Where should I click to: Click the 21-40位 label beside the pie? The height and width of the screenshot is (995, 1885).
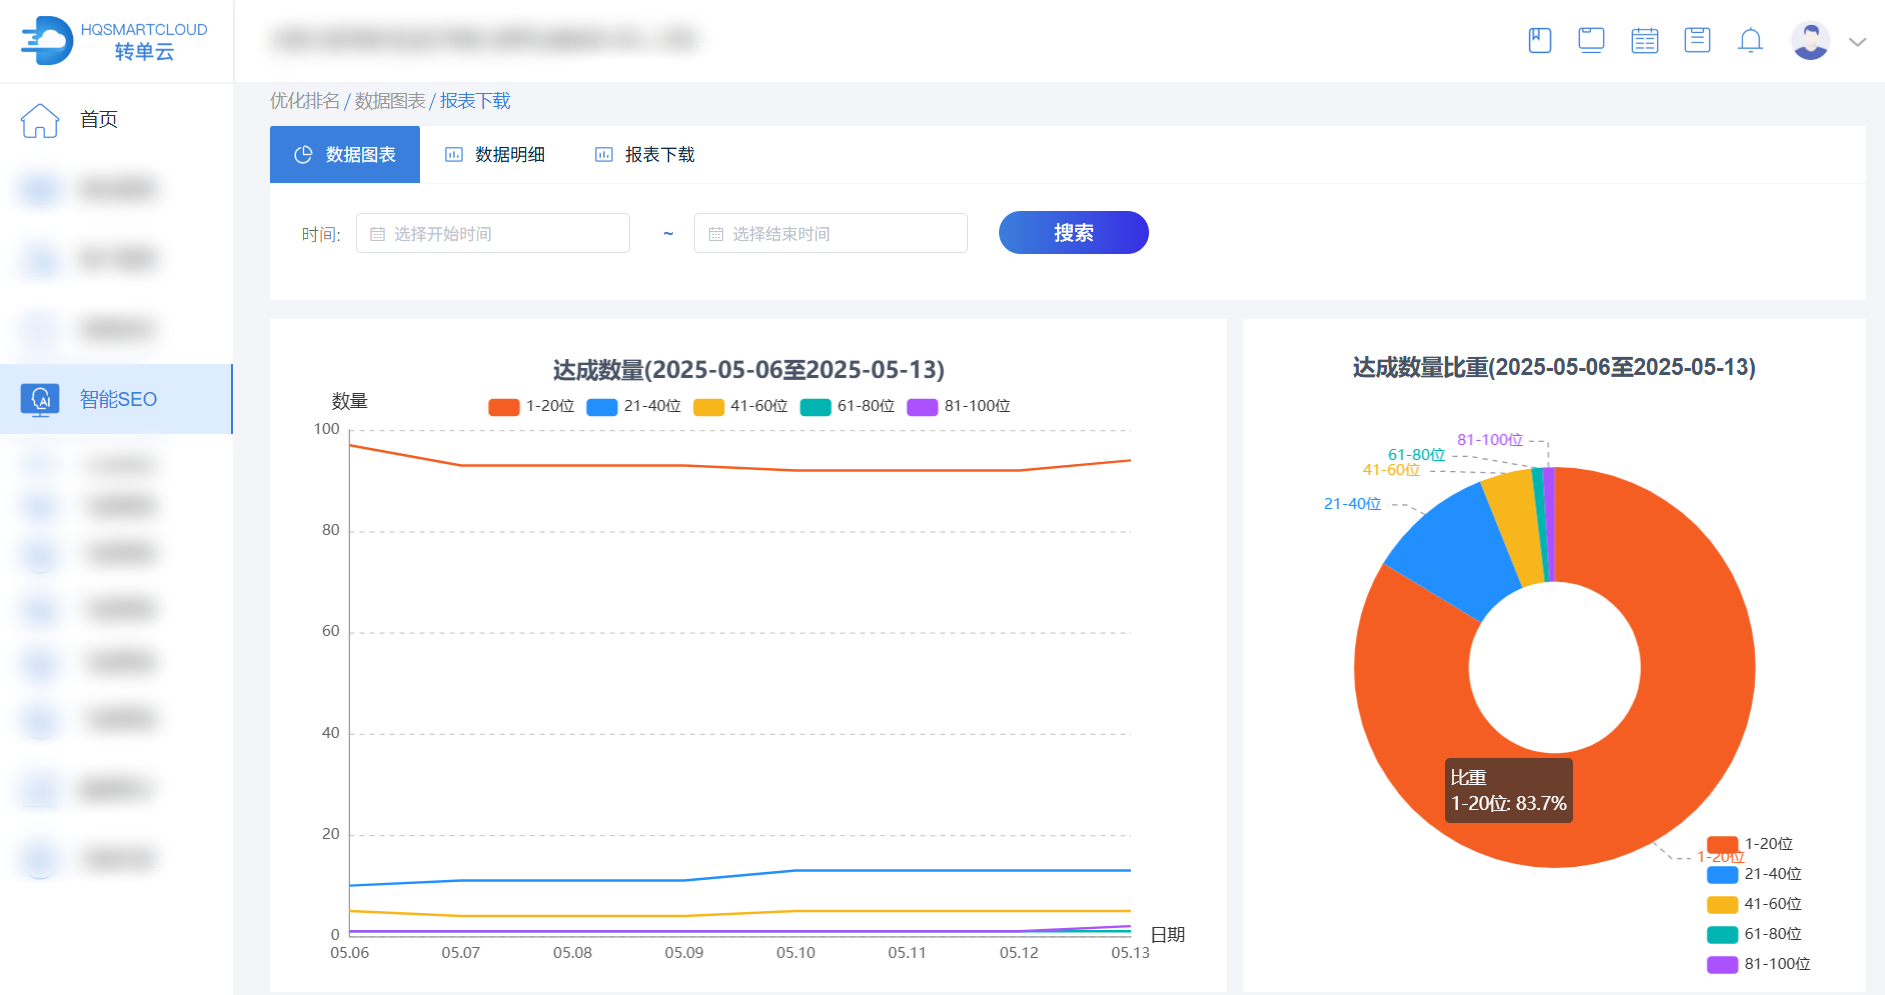tap(1352, 504)
